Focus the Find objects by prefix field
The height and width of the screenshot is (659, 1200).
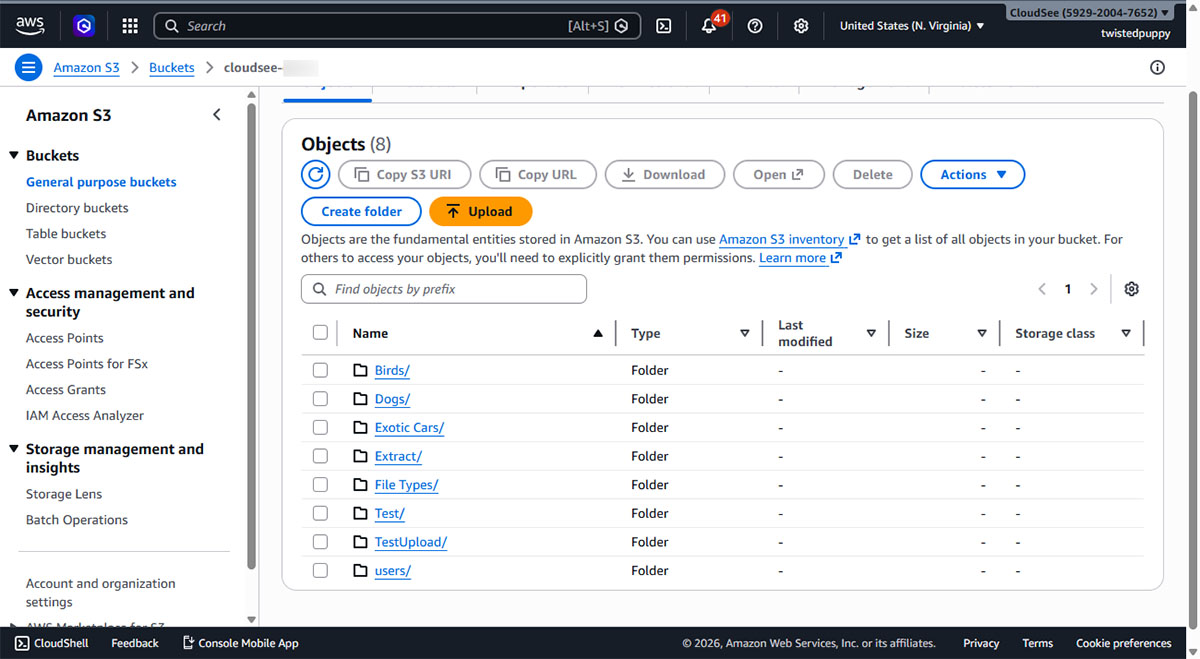(x=444, y=289)
